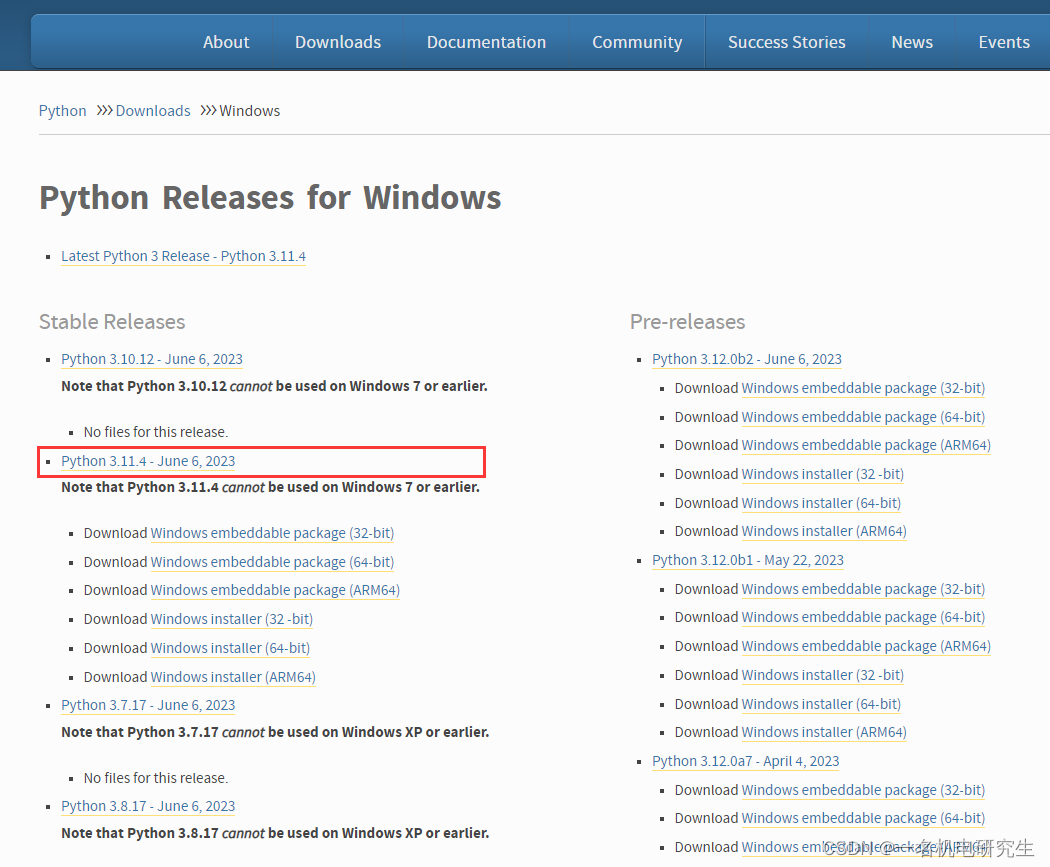Download 3.11.4 embeddable package (64-bit)
The height and width of the screenshot is (867, 1050).
tap(272, 562)
